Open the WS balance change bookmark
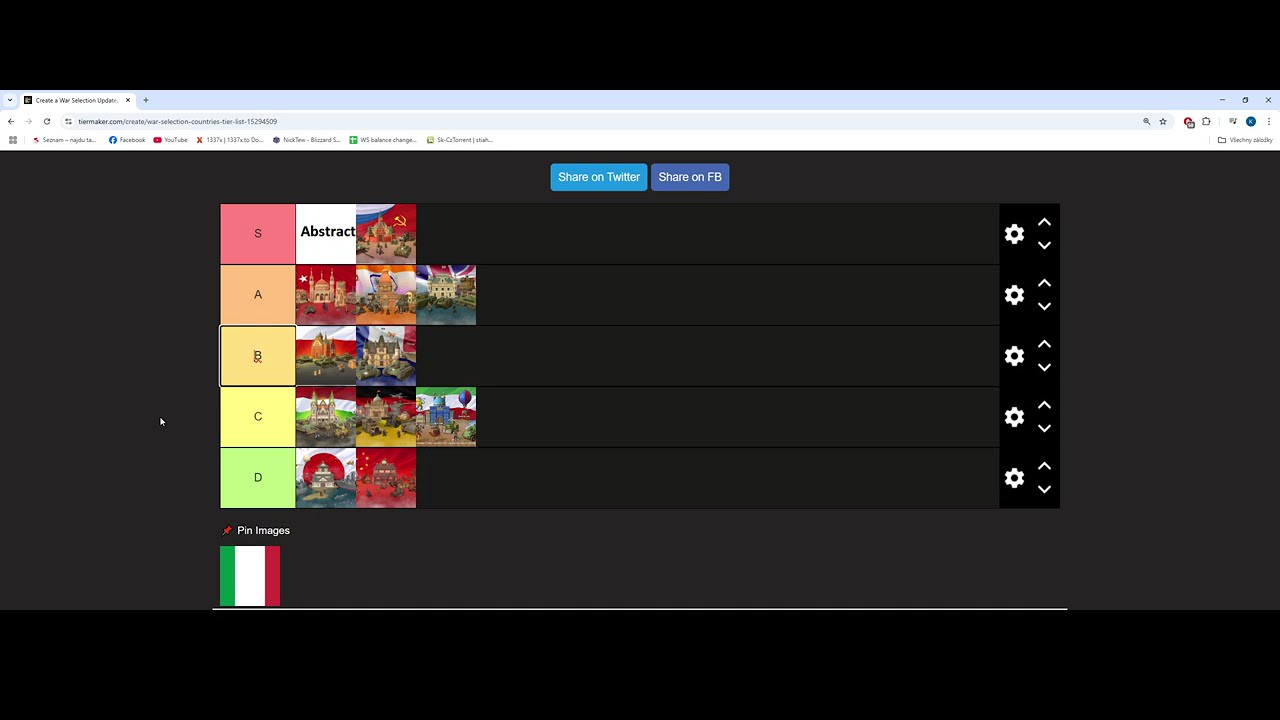The image size is (1280, 720). 383,140
